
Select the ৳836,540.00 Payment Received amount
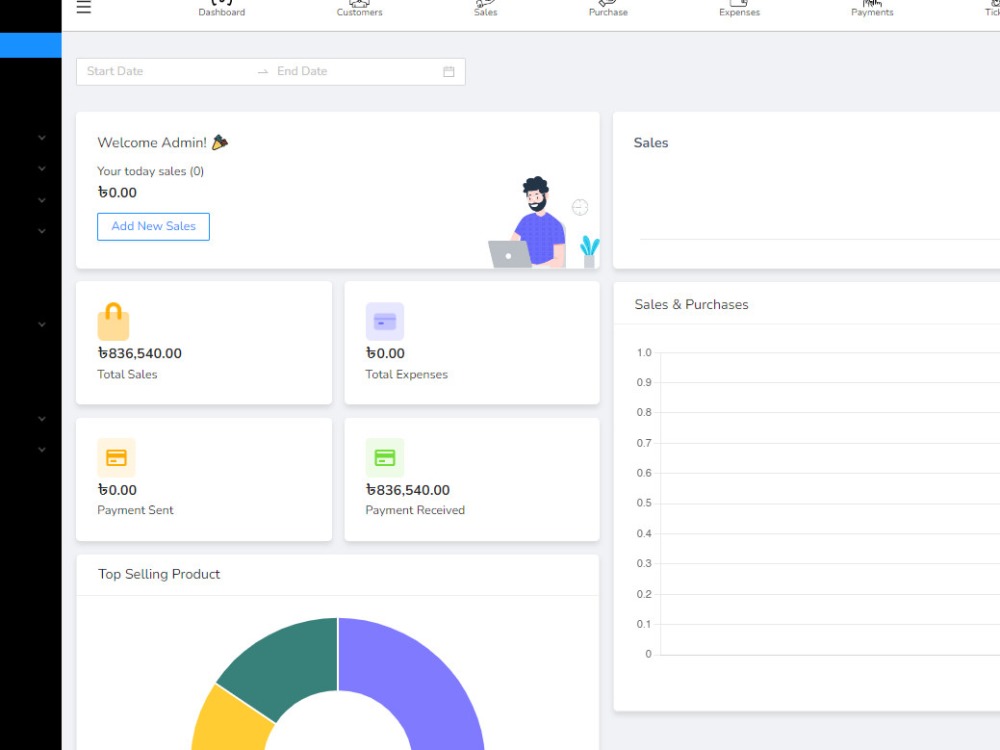408,490
